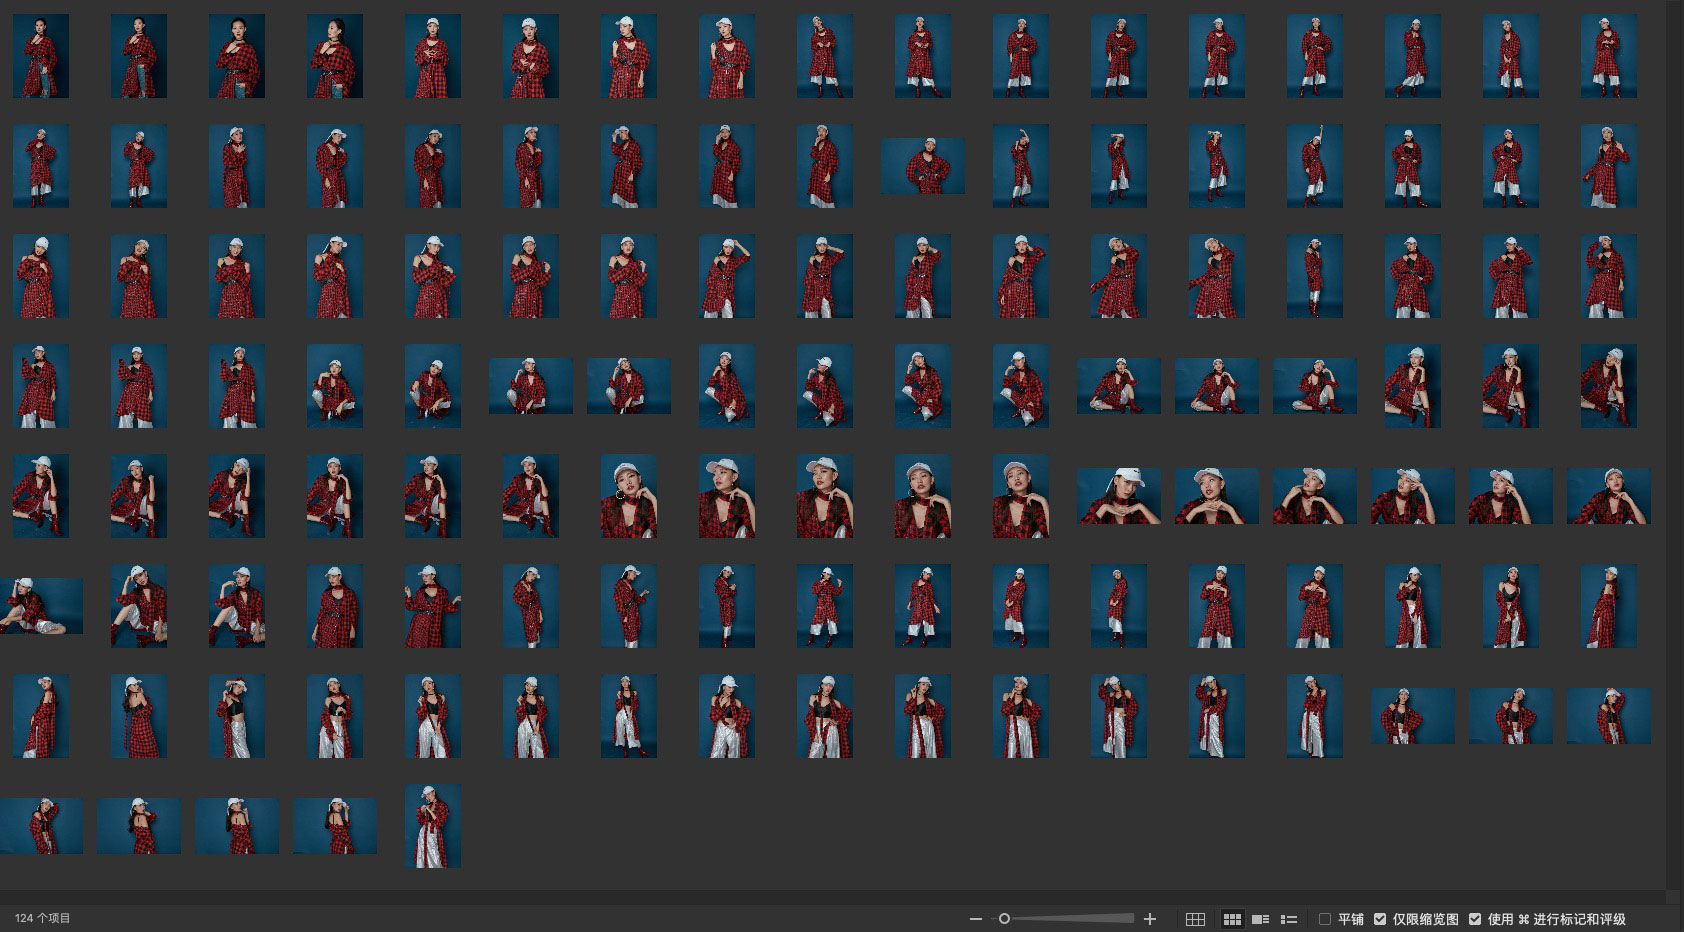The height and width of the screenshot is (932, 1684).
Task: Select the first thumbnail in the top row
Action: point(41,56)
